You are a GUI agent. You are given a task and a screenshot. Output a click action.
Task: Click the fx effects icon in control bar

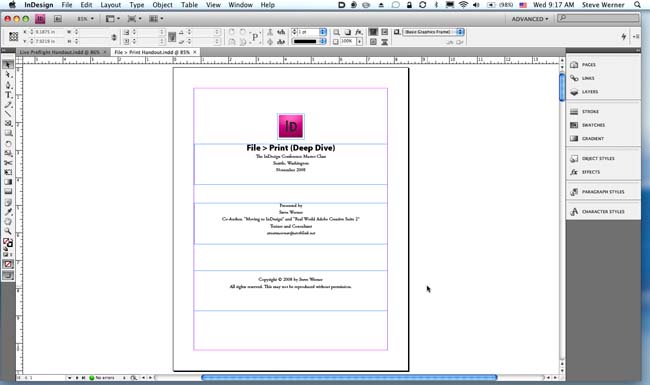359,32
